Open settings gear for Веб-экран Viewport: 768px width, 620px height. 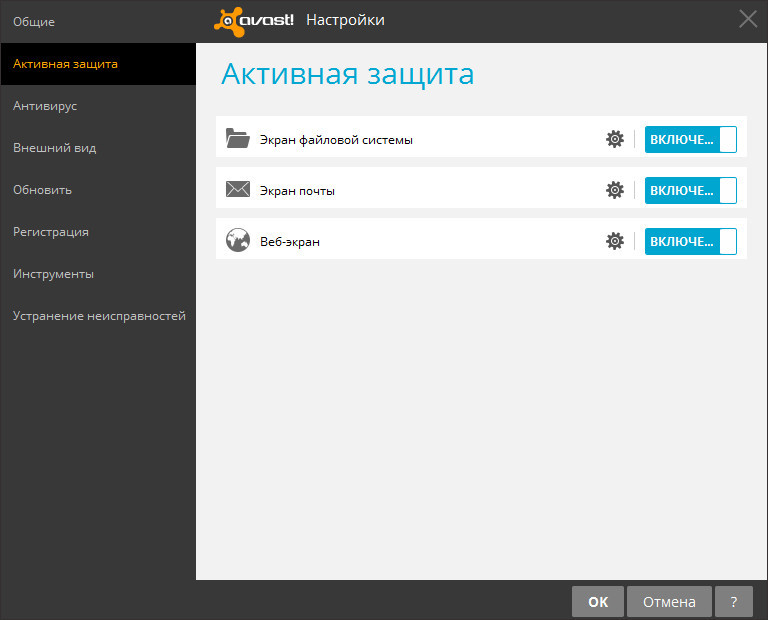pos(615,241)
